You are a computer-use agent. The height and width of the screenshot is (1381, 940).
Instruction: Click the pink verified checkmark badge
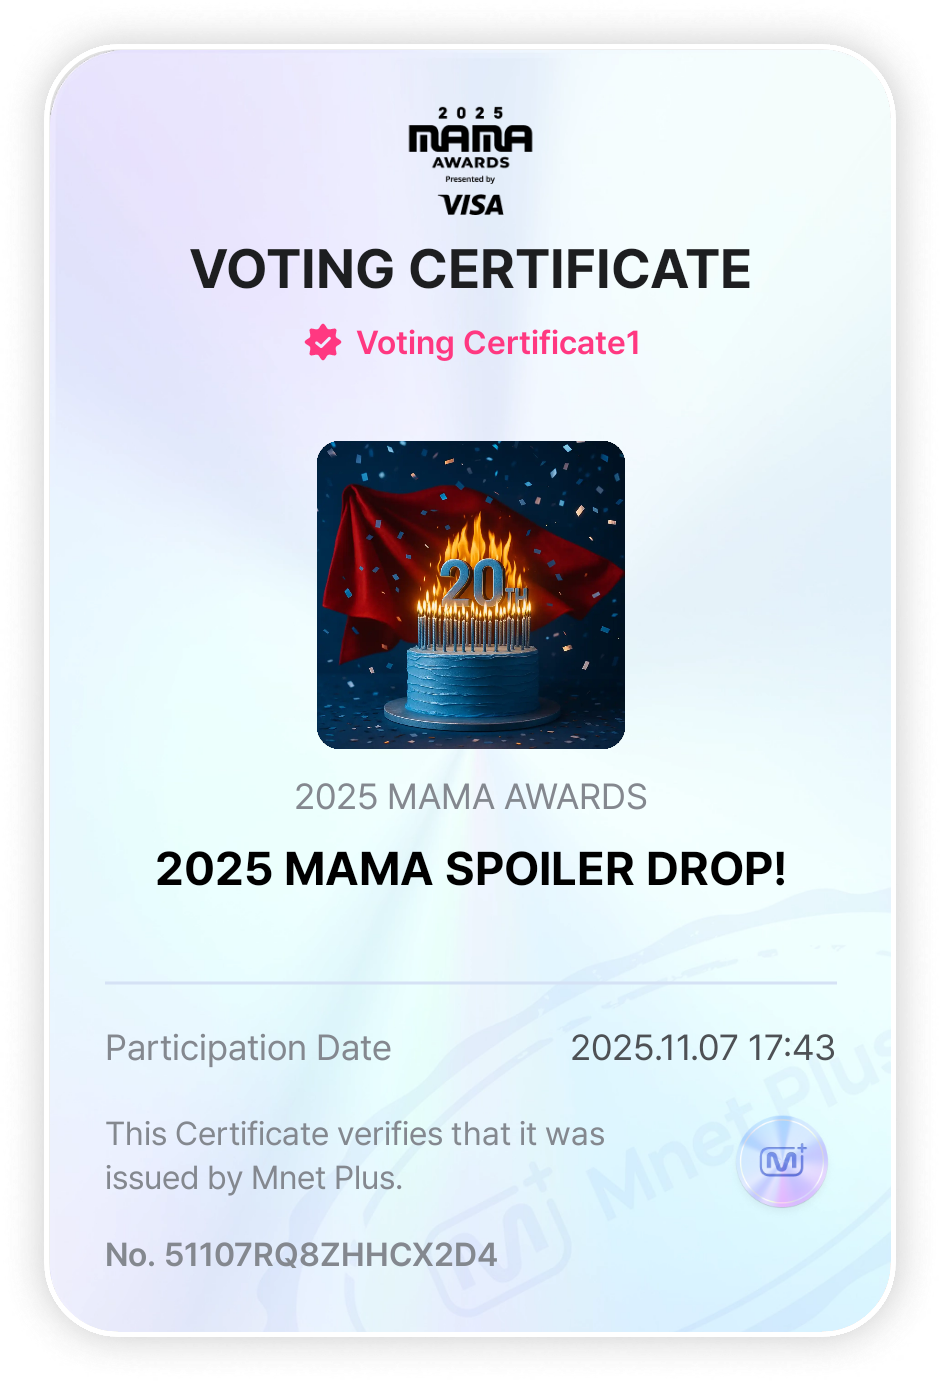point(323,342)
